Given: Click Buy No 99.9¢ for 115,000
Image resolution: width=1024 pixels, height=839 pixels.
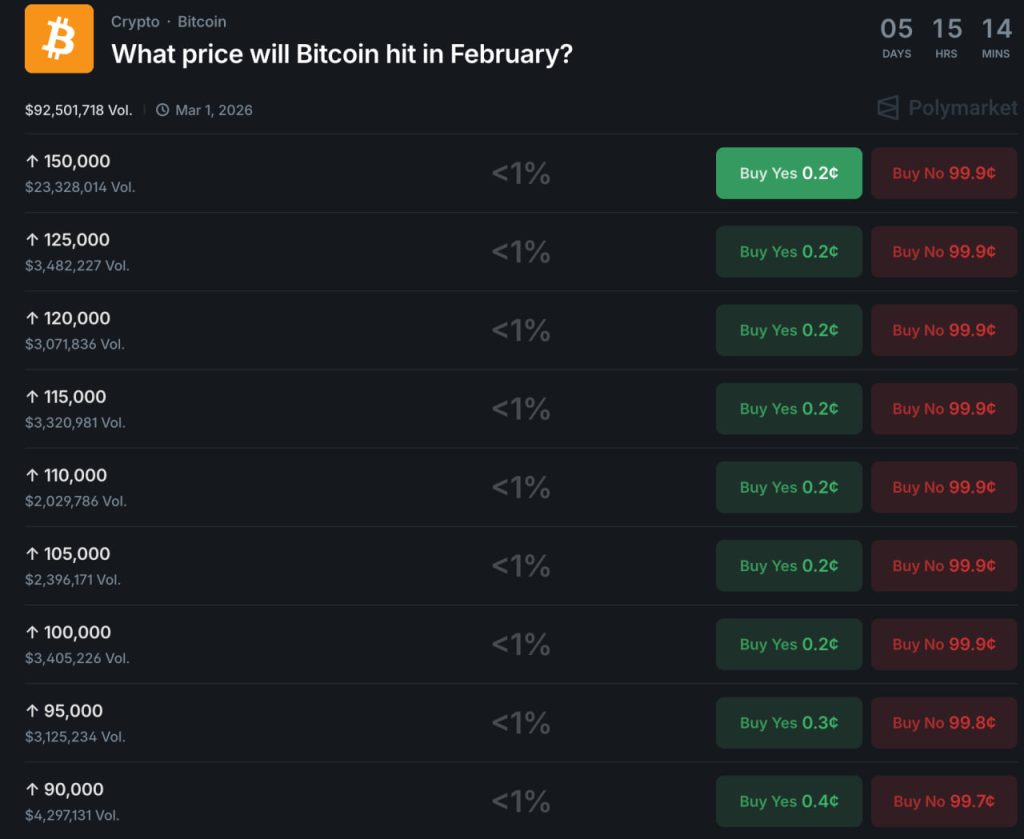Looking at the screenshot, I should click(x=943, y=408).
